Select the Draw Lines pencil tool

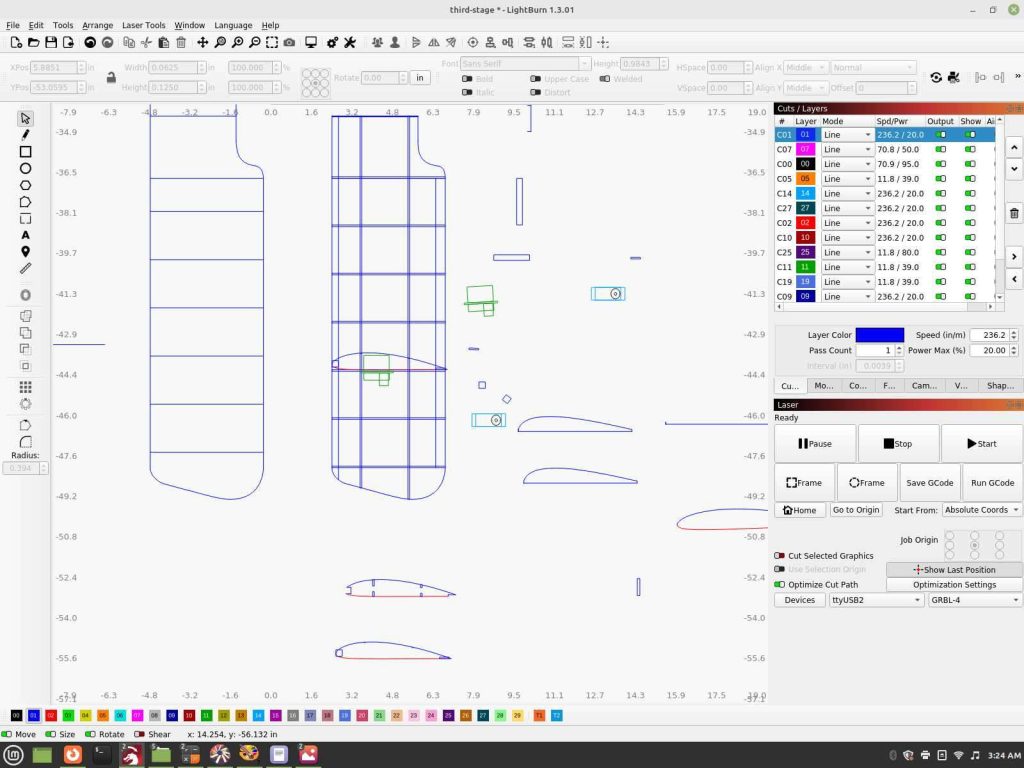pos(26,134)
